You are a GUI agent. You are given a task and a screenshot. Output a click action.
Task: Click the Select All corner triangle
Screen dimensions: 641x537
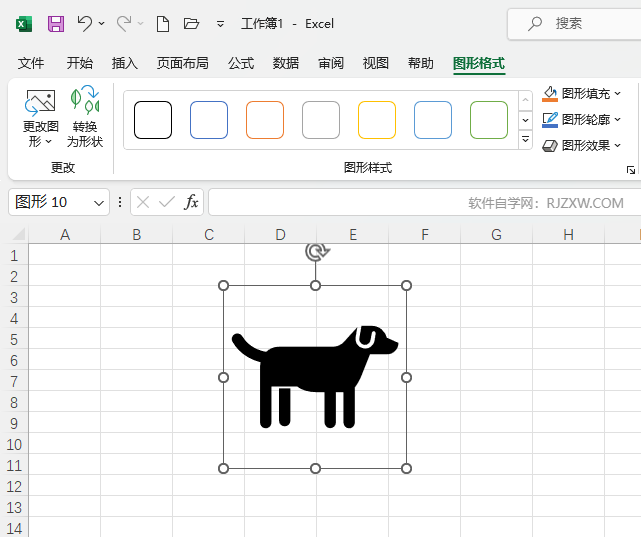[x=18, y=234]
